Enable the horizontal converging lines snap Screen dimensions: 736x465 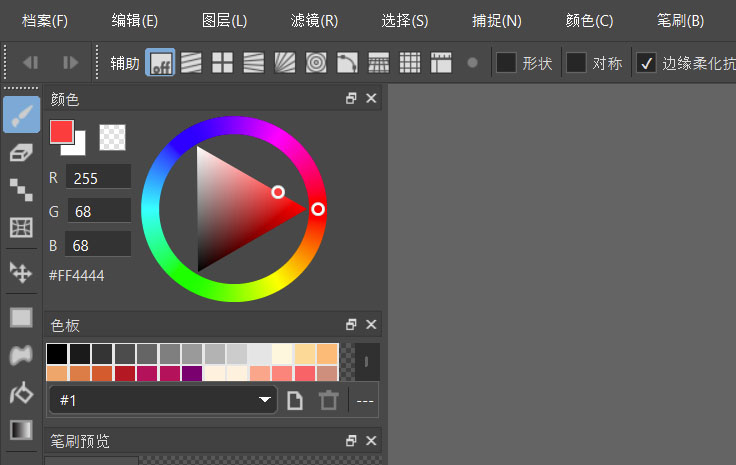(253, 62)
